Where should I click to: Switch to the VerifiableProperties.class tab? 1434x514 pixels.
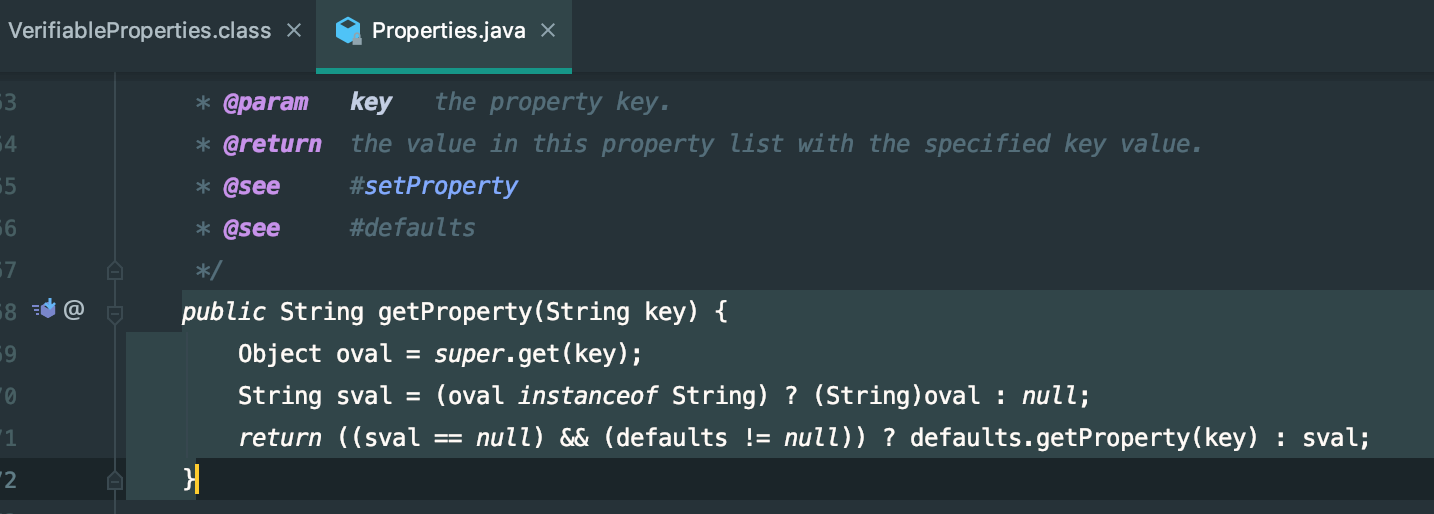pos(140,31)
